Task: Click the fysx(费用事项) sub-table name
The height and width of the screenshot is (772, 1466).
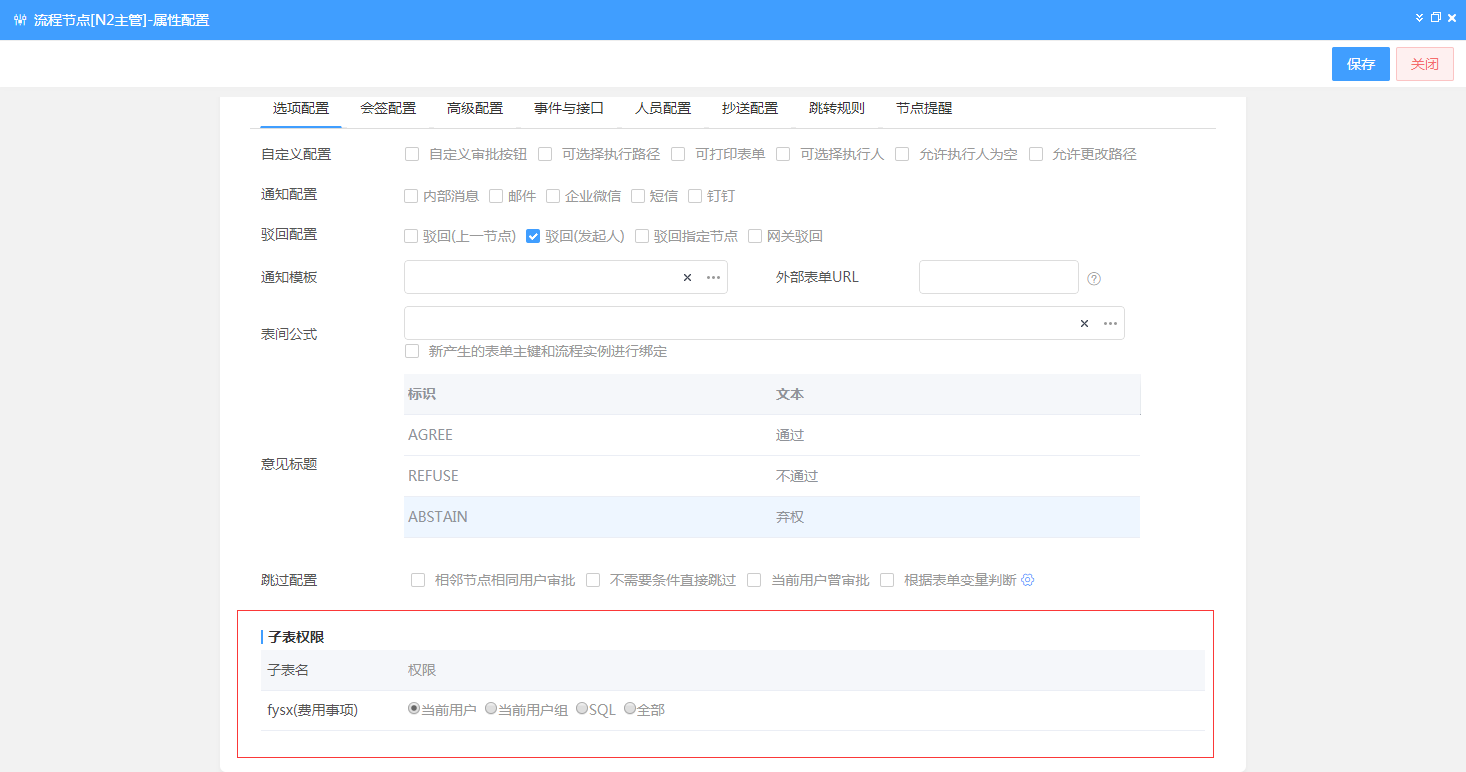Action: click(x=313, y=710)
